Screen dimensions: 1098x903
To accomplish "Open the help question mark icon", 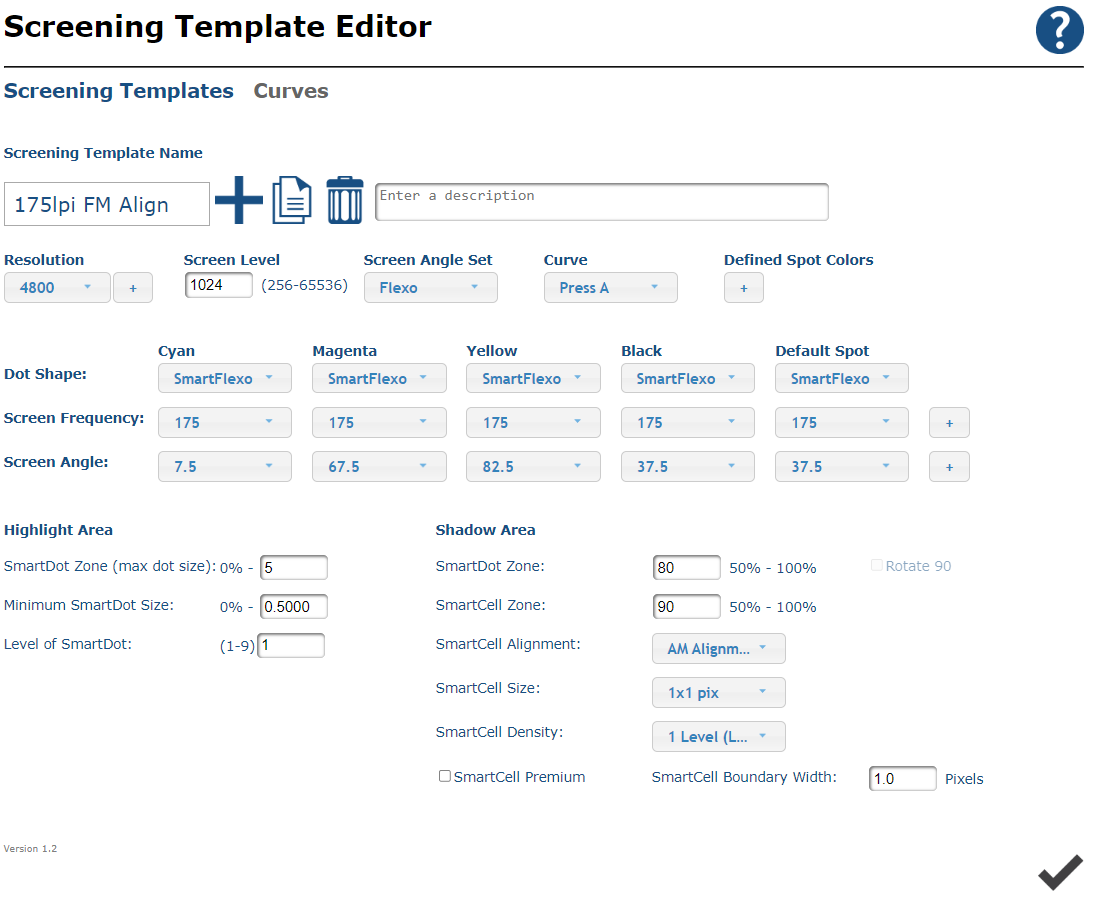I will click(x=1059, y=30).
